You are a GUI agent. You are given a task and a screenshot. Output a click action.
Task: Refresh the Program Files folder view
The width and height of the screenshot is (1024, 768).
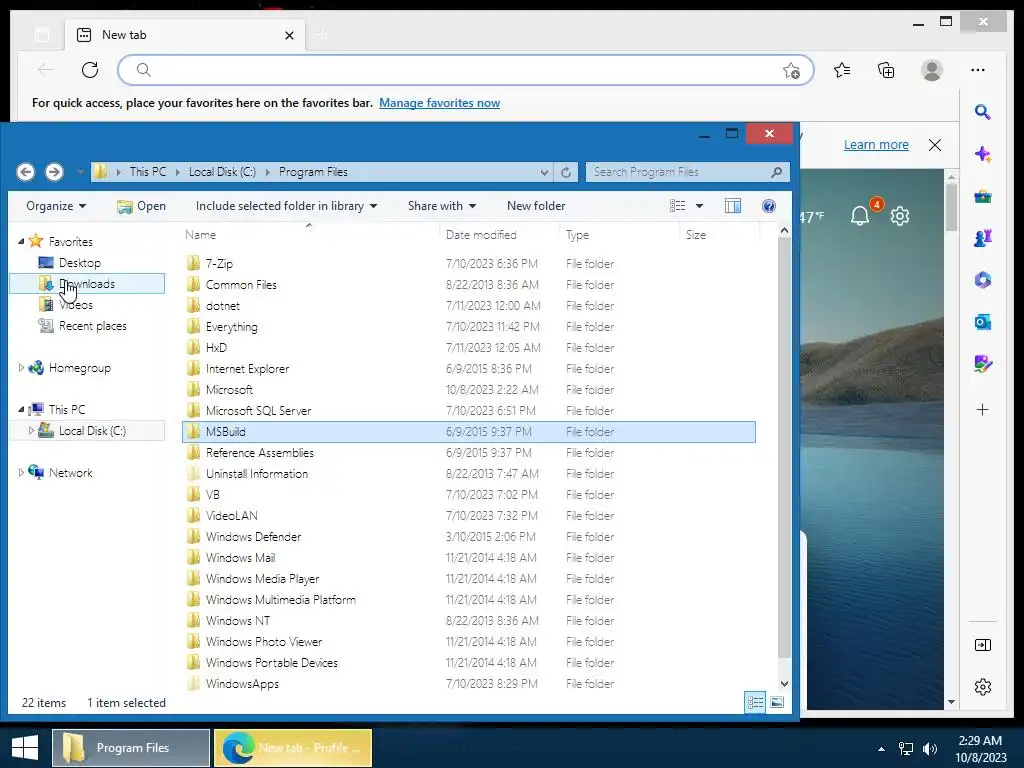[x=566, y=172]
